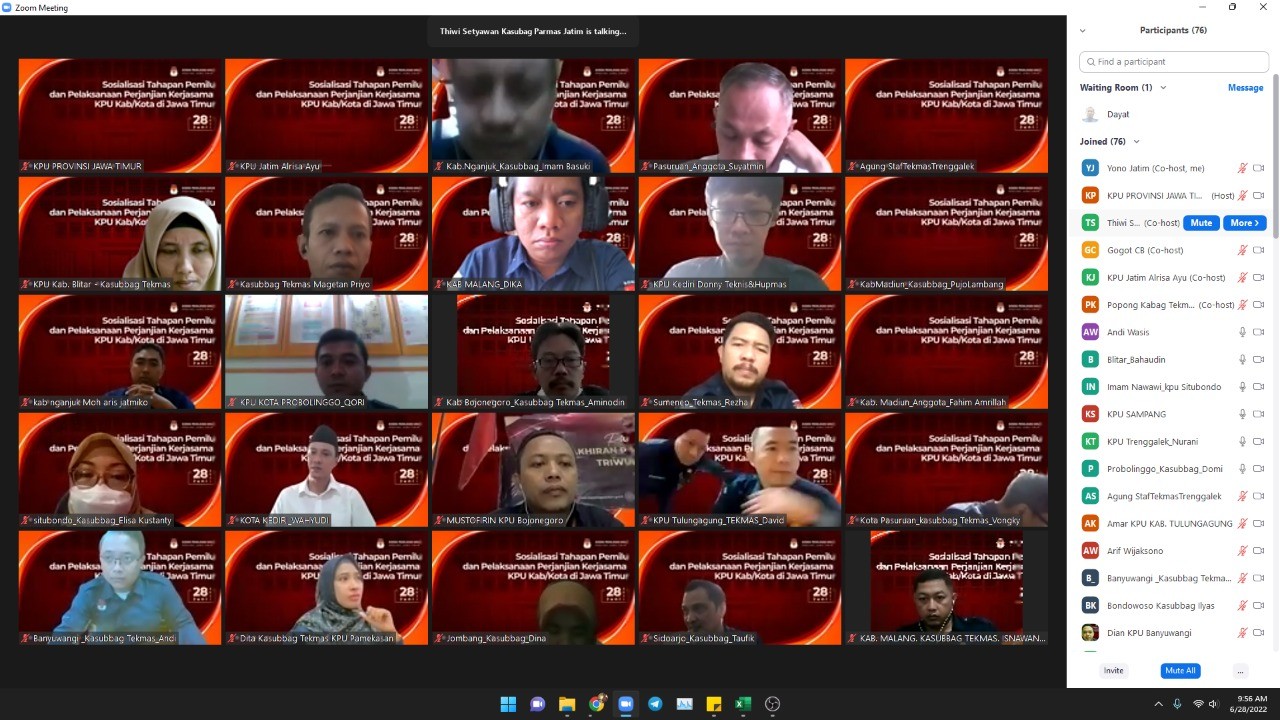The height and width of the screenshot is (720, 1280).
Task: Click microphone icon beside Andi Wasis
Action: tap(1242, 332)
